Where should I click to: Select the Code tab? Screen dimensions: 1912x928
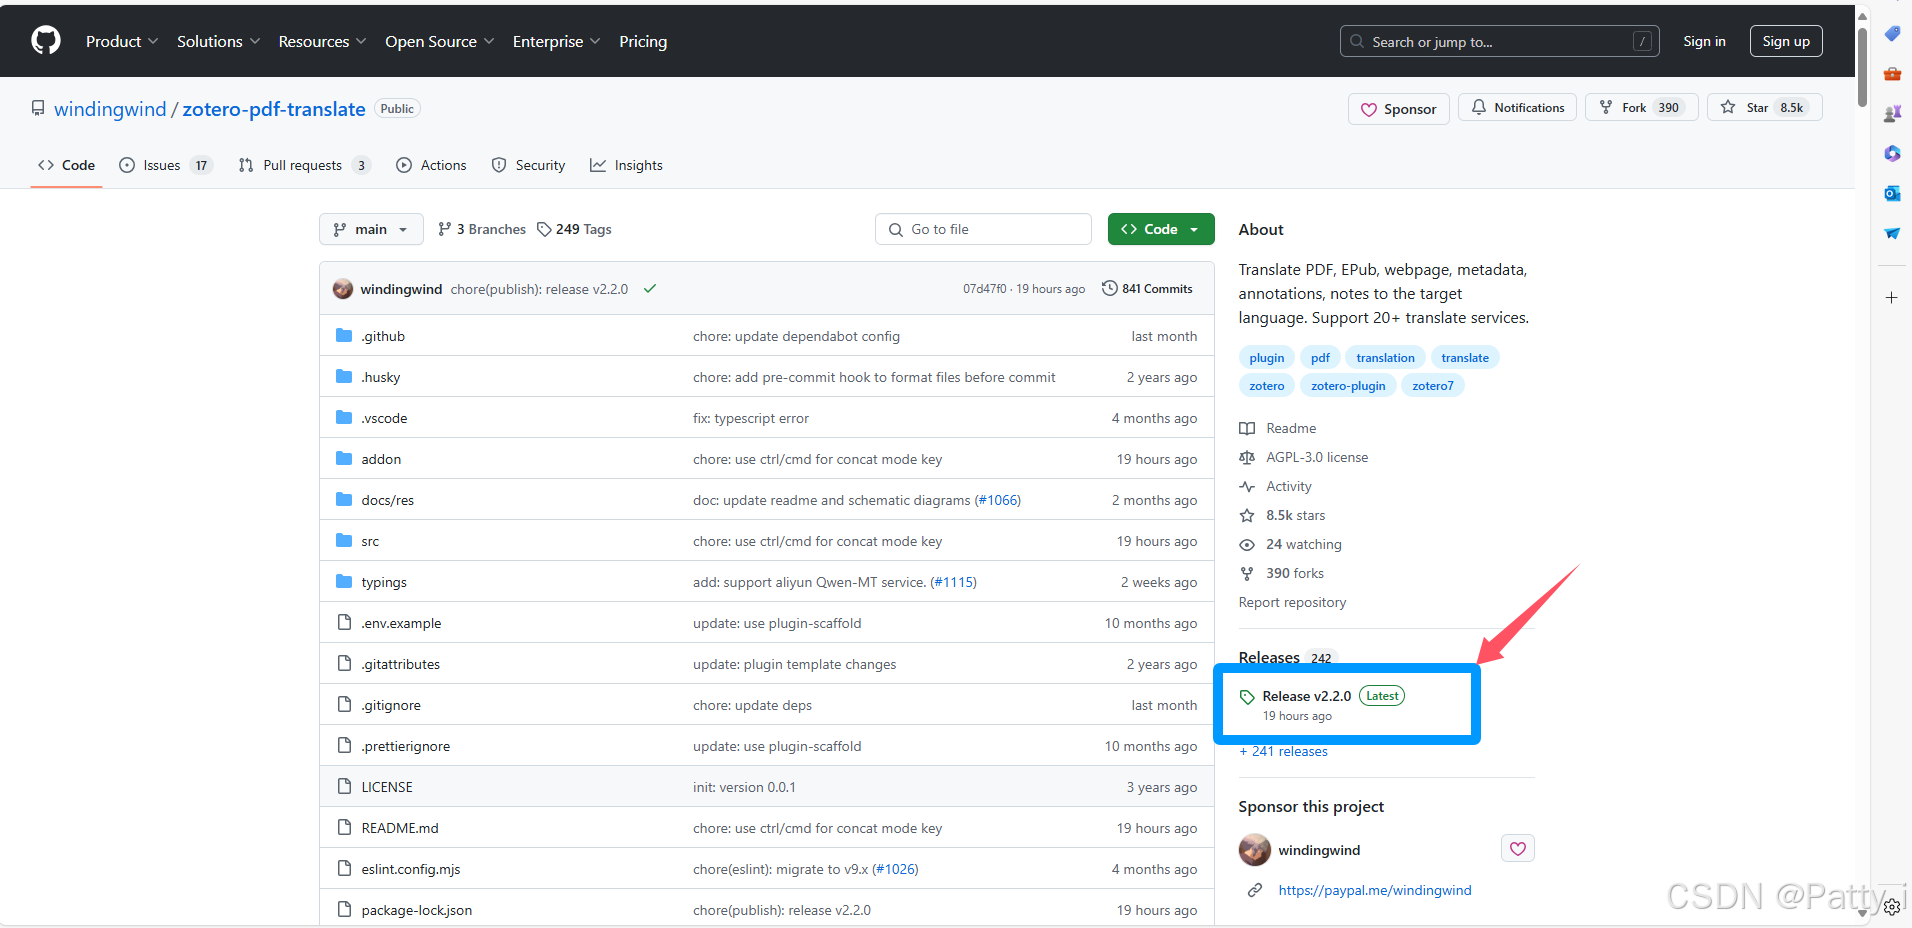(x=66, y=165)
